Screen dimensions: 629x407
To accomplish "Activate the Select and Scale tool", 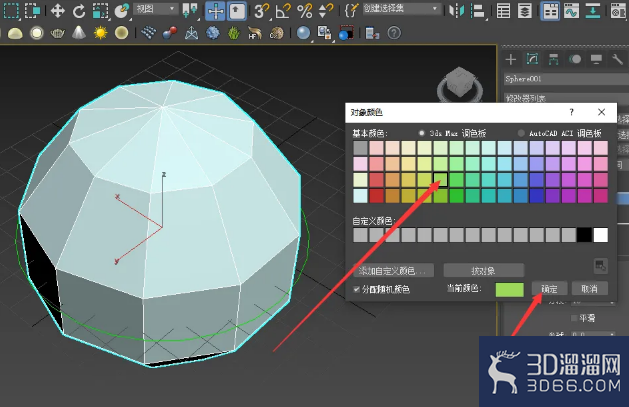I will [100, 11].
